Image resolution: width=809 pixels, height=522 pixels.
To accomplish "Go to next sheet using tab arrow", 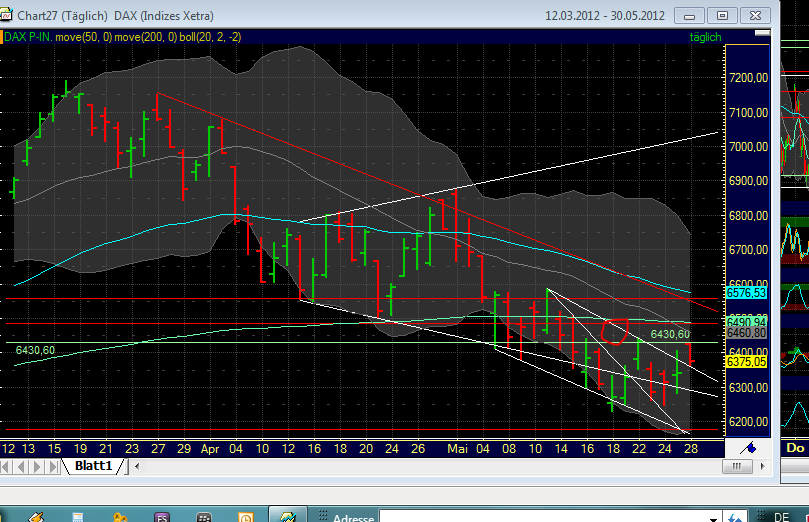I will [x=37, y=467].
